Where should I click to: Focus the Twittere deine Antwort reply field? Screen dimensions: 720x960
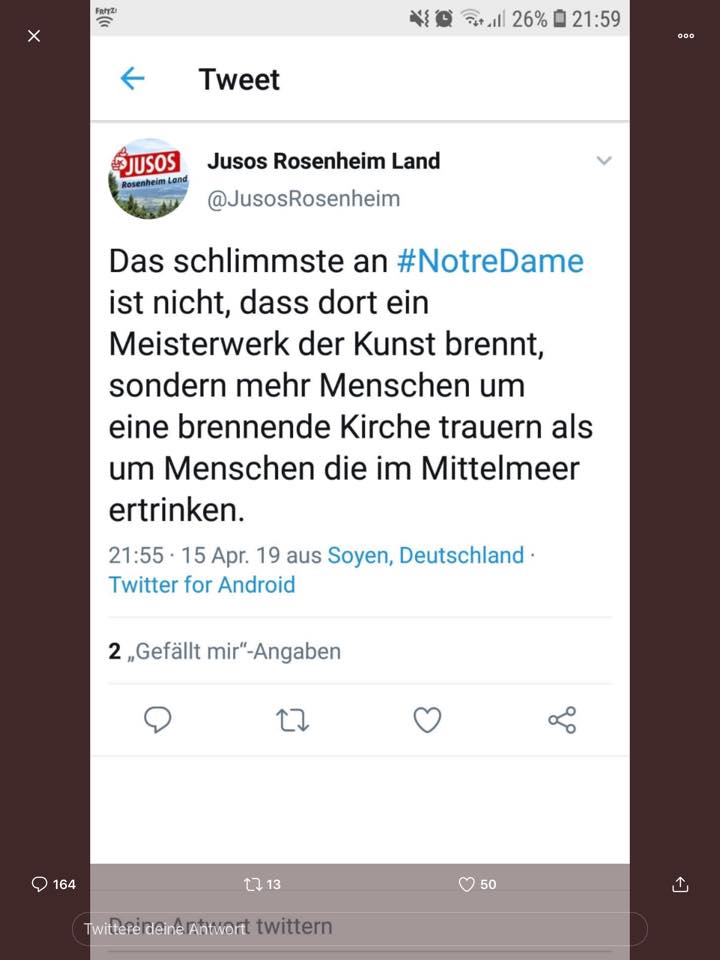click(359, 929)
